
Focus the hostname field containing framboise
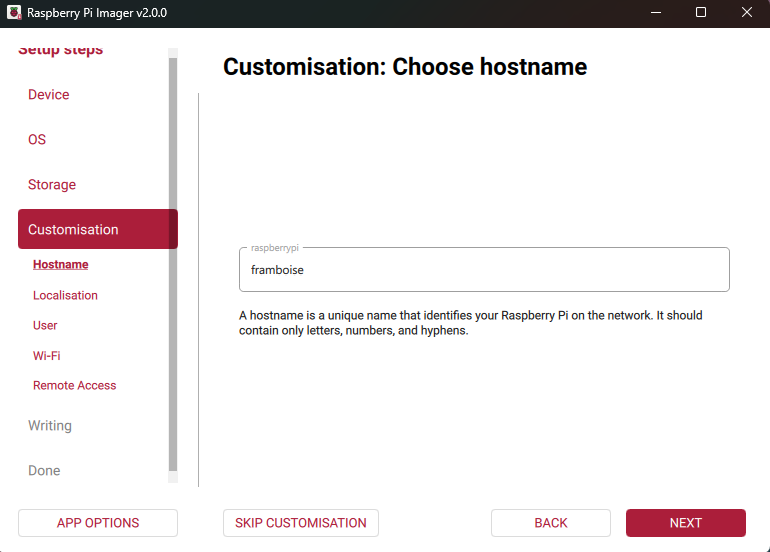(x=484, y=270)
